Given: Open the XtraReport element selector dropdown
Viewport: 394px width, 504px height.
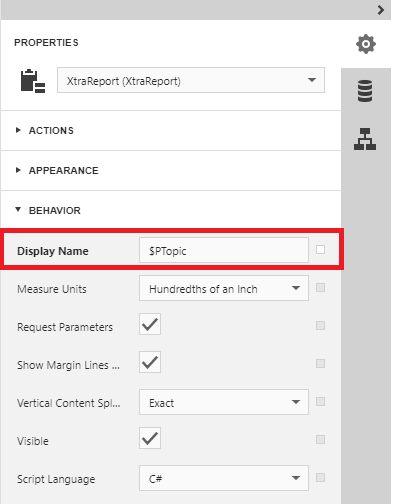Looking at the screenshot, I should (x=191, y=80).
